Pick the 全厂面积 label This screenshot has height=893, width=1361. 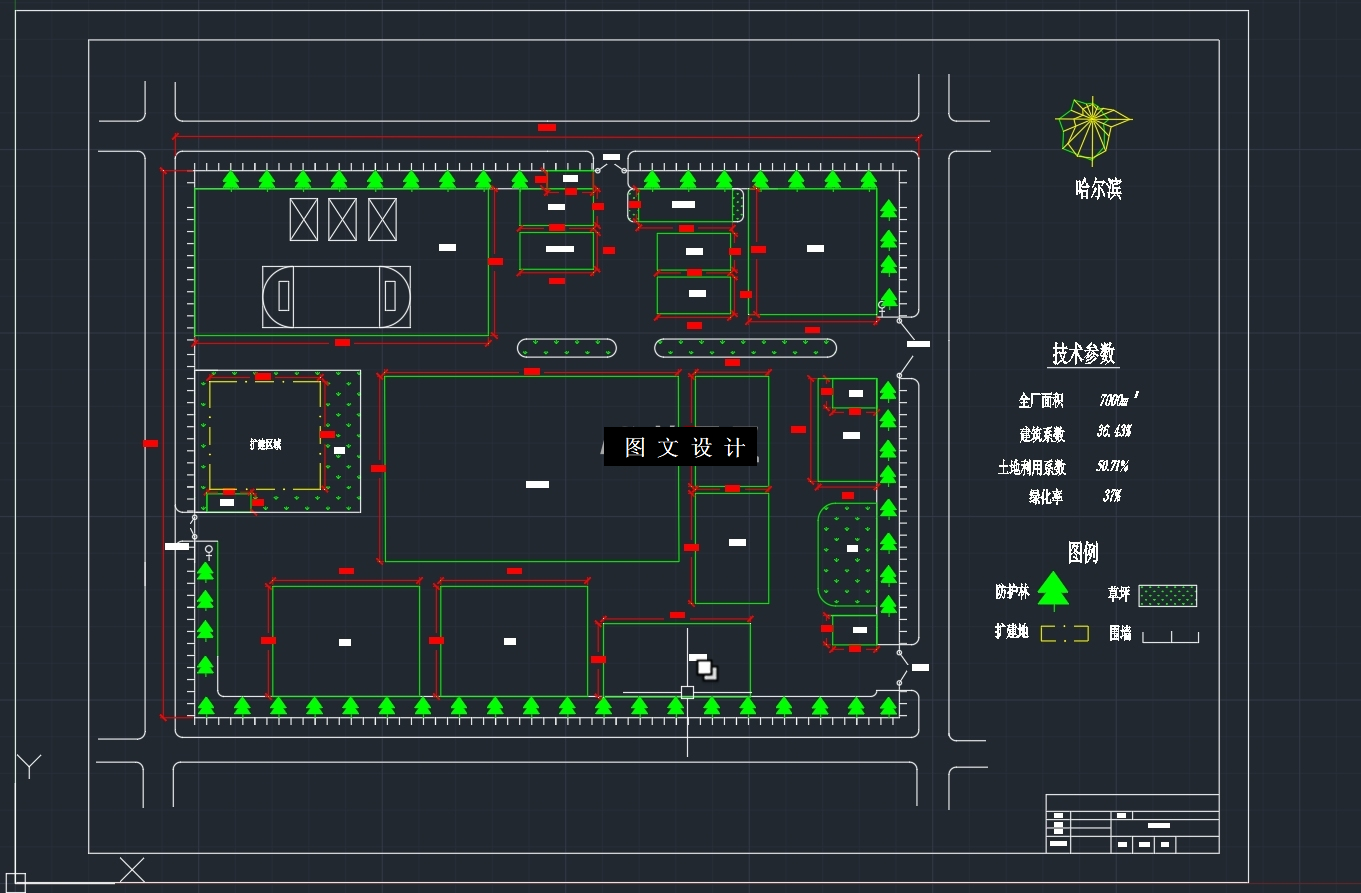pos(1041,401)
